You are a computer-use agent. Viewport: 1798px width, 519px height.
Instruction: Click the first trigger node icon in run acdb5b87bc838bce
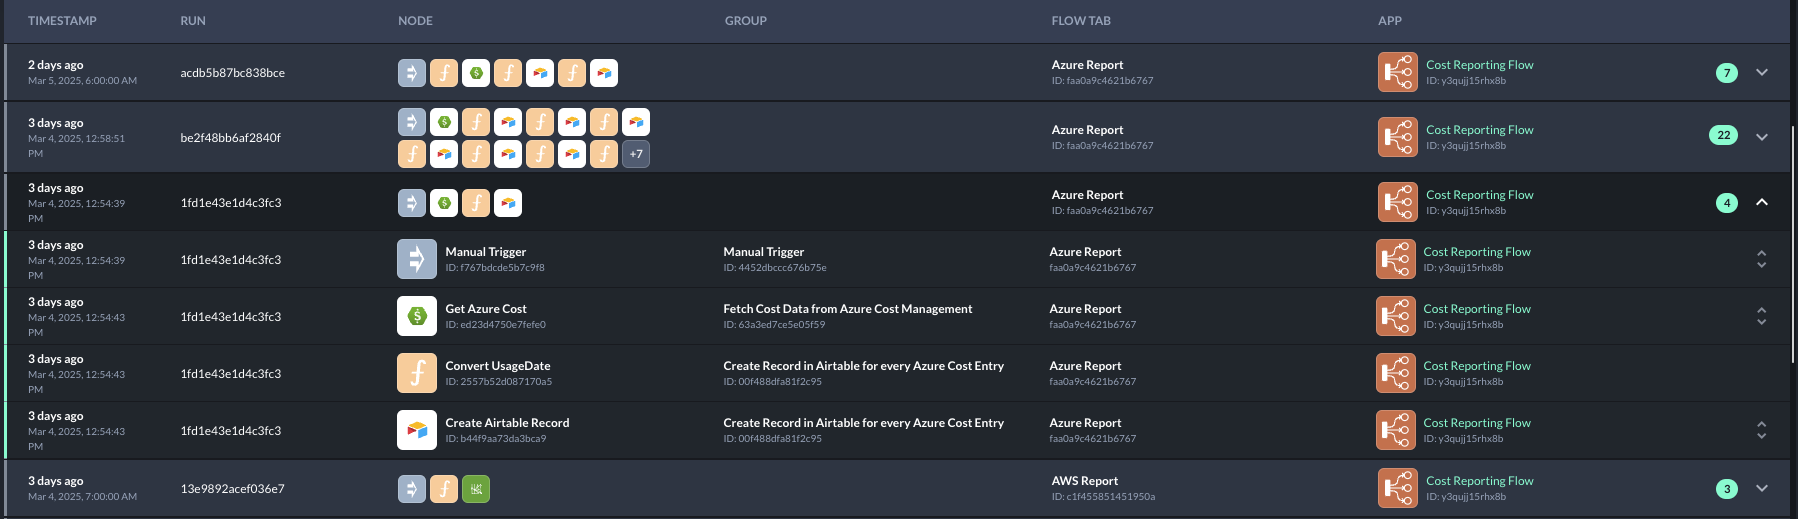(412, 73)
